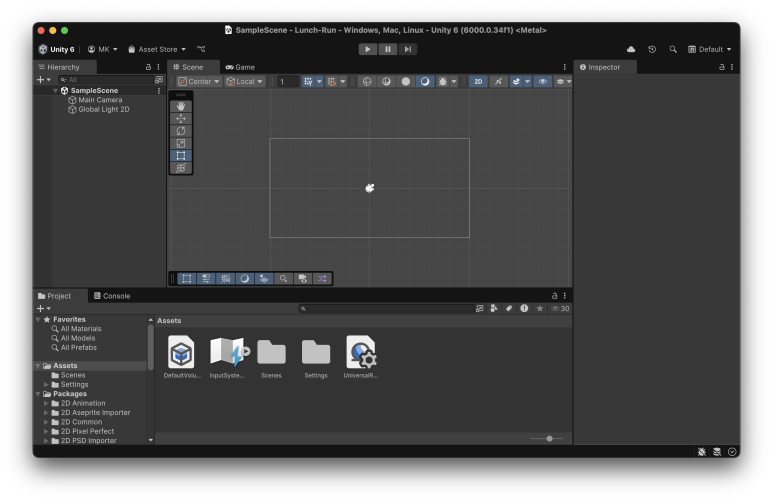Toggle scene lighting draw mode
773x501 pixels.
[x=425, y=81]
